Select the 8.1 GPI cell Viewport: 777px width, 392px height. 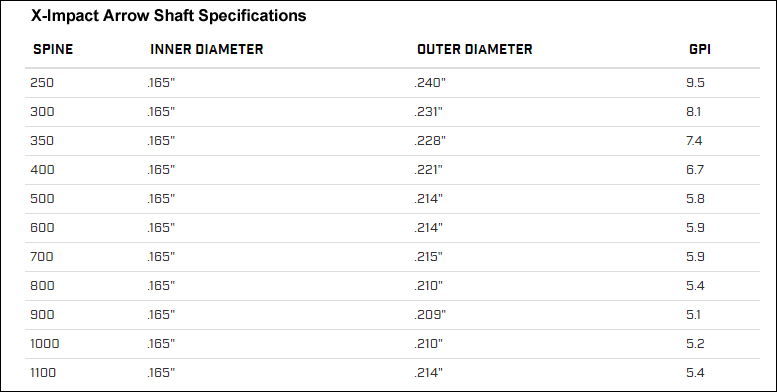(x=693, y=112)
